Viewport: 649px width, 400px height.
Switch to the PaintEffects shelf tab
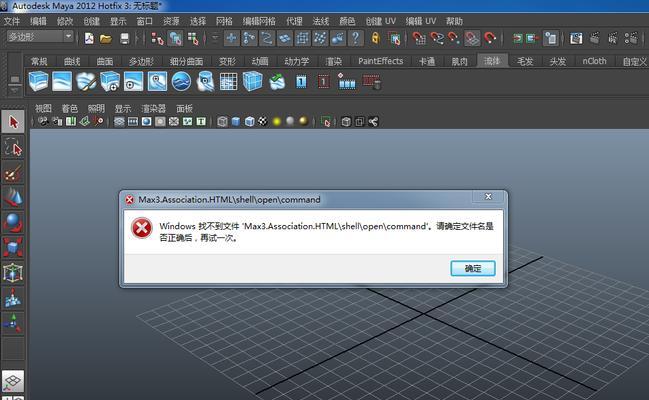click(x=380, y=61)
